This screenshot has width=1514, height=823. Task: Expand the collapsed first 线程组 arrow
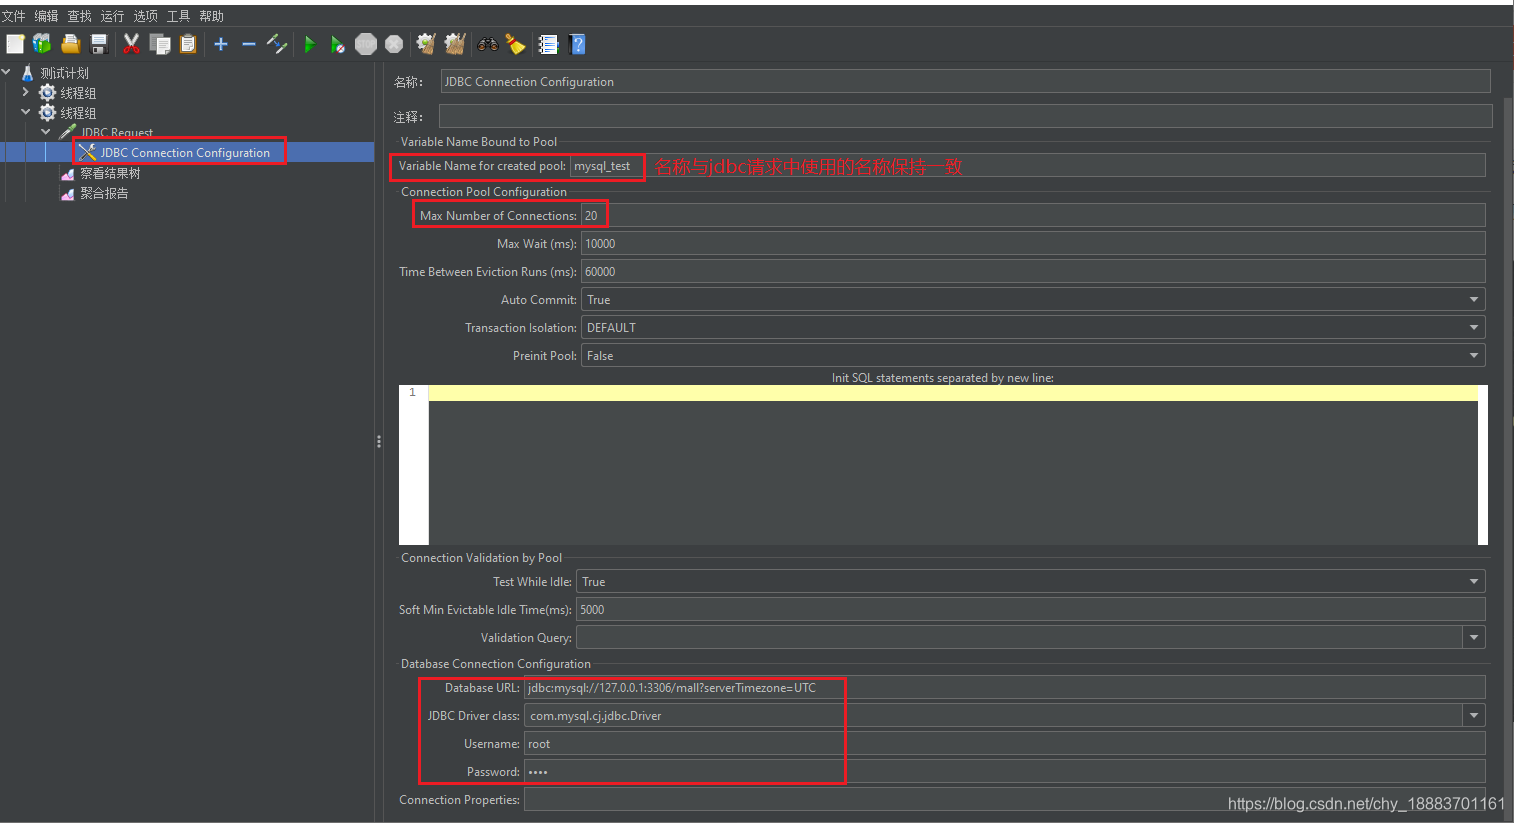coord(26,92)
